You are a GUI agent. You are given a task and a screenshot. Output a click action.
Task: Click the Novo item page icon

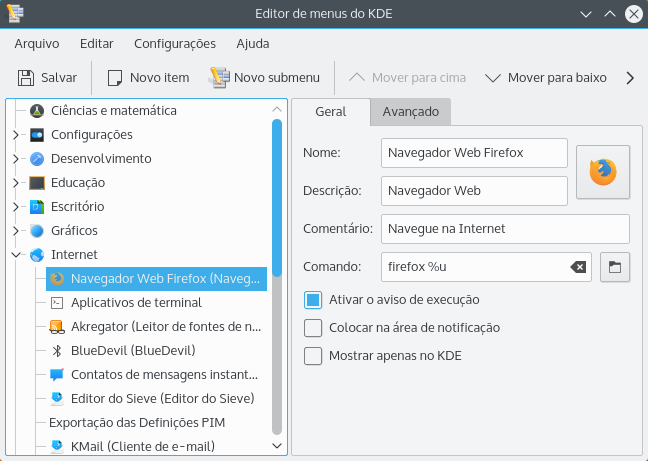[115, 77]
